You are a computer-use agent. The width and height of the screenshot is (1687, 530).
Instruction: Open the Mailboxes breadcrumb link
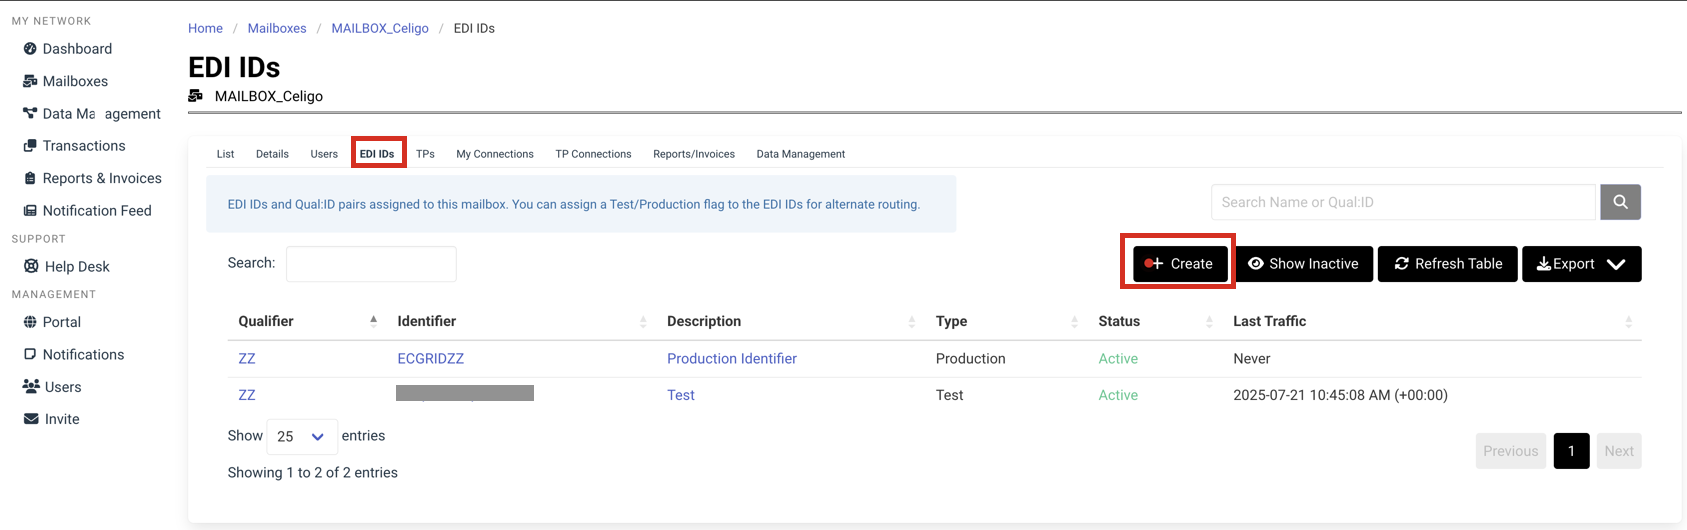pyautogui.click(x=277, y=28)
